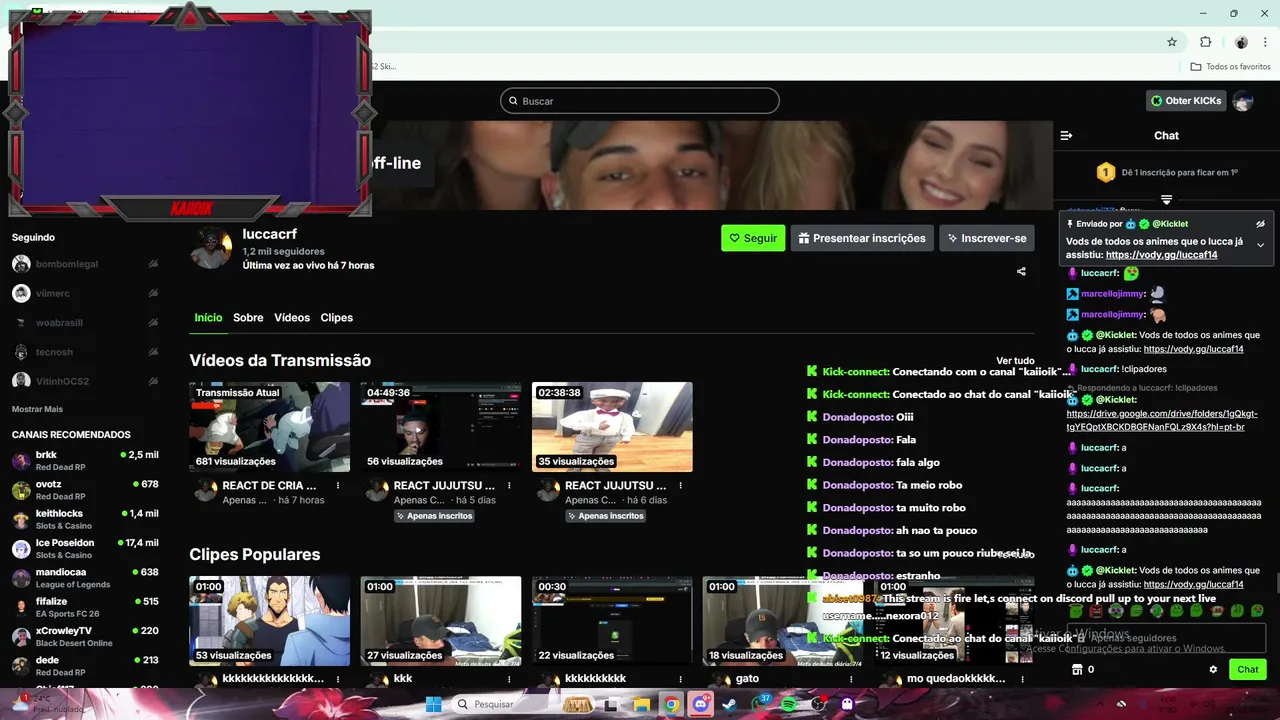Toggle notifications icon beside tecnosh

153,352
